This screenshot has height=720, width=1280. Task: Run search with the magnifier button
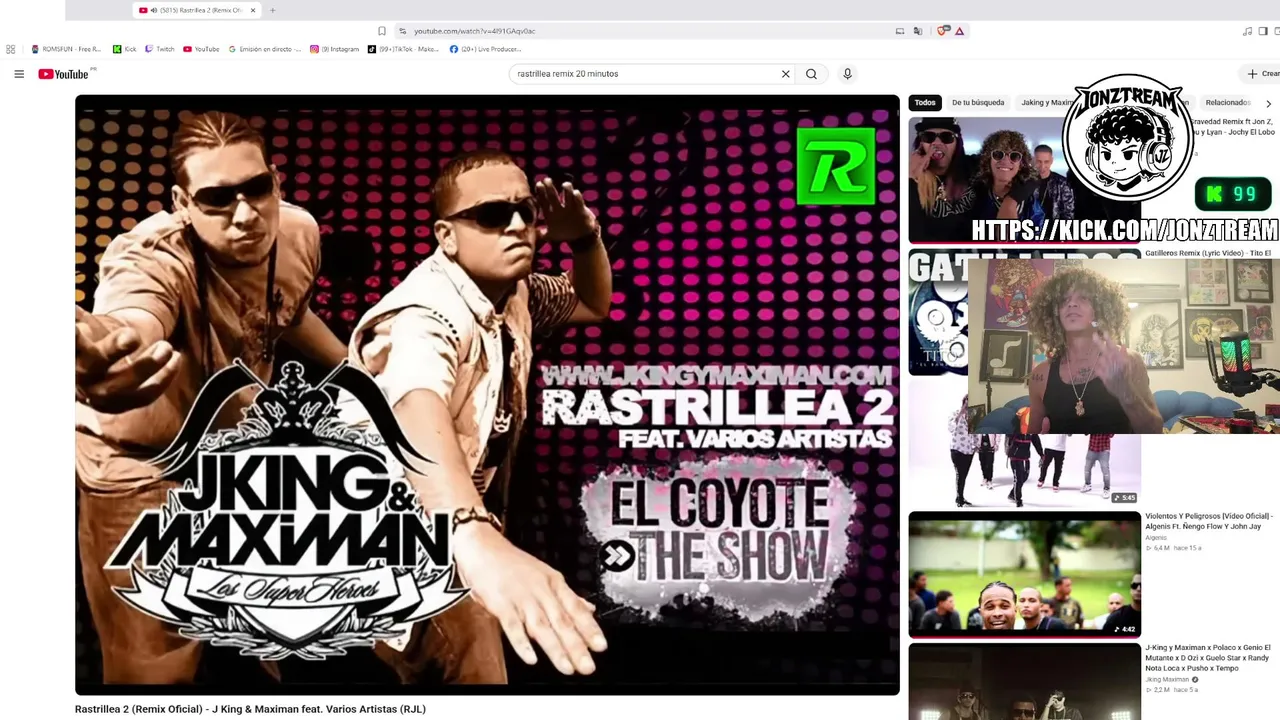[x=811, y=74]
